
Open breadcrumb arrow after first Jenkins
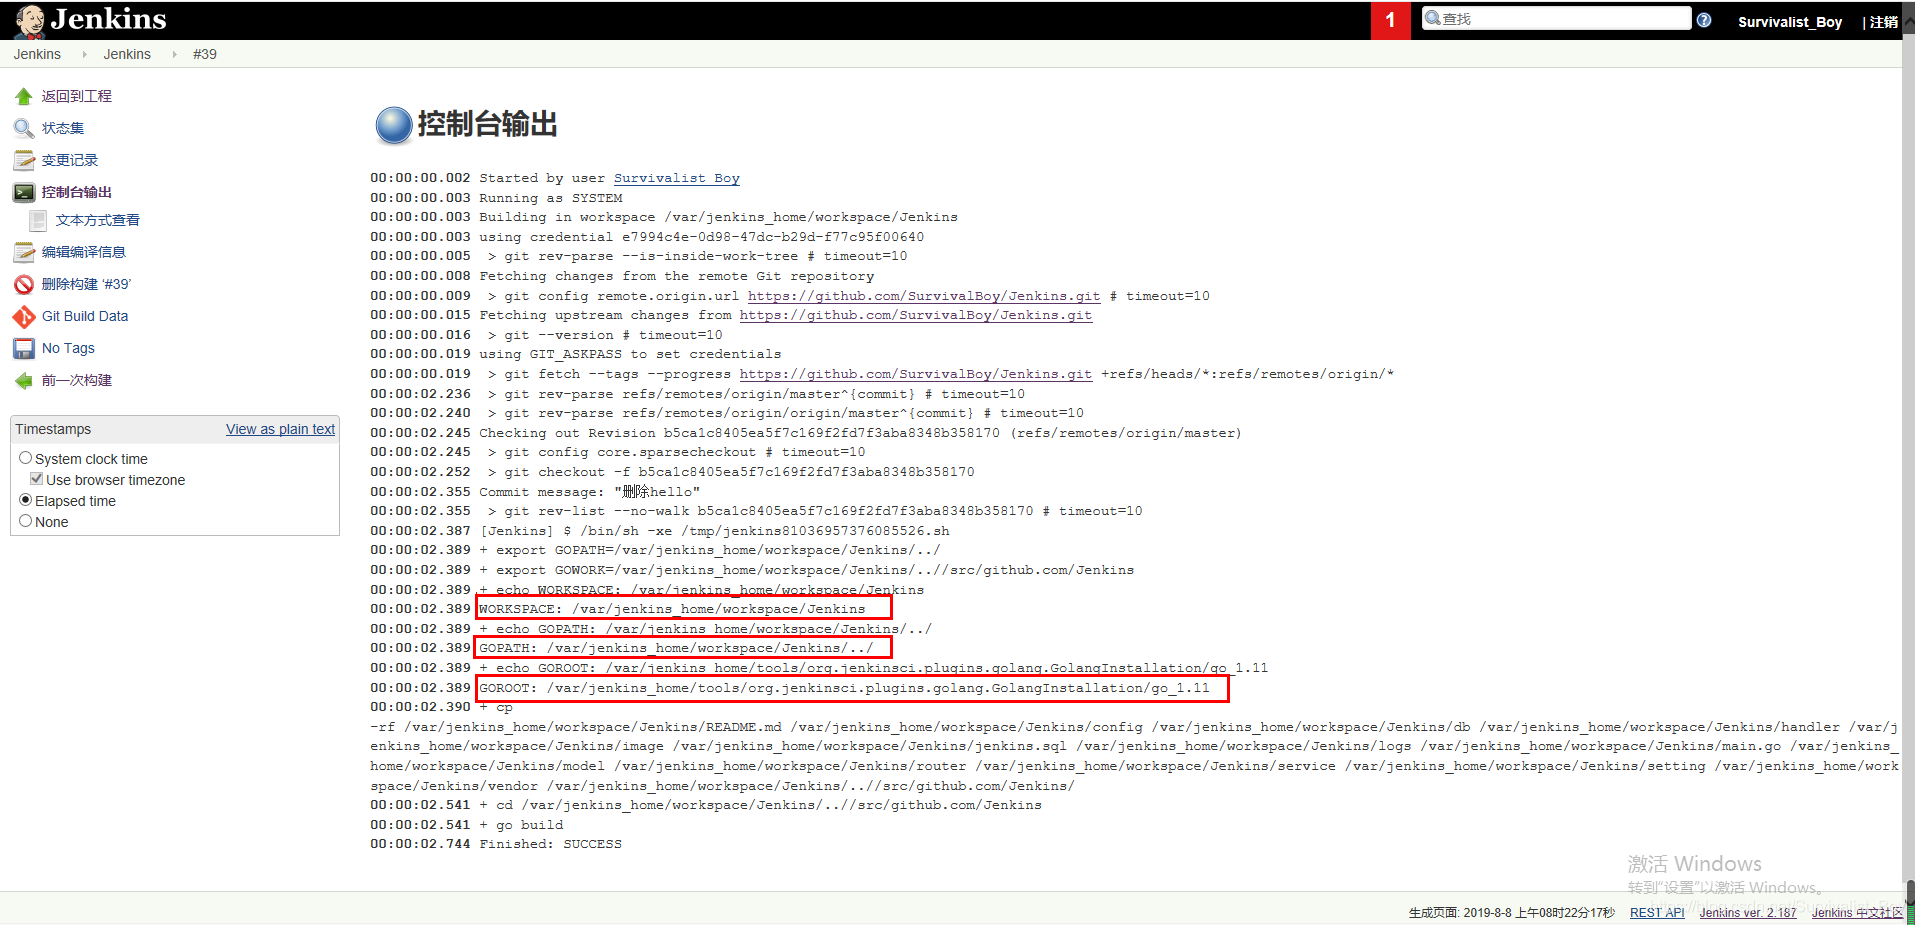click(84, 54)
